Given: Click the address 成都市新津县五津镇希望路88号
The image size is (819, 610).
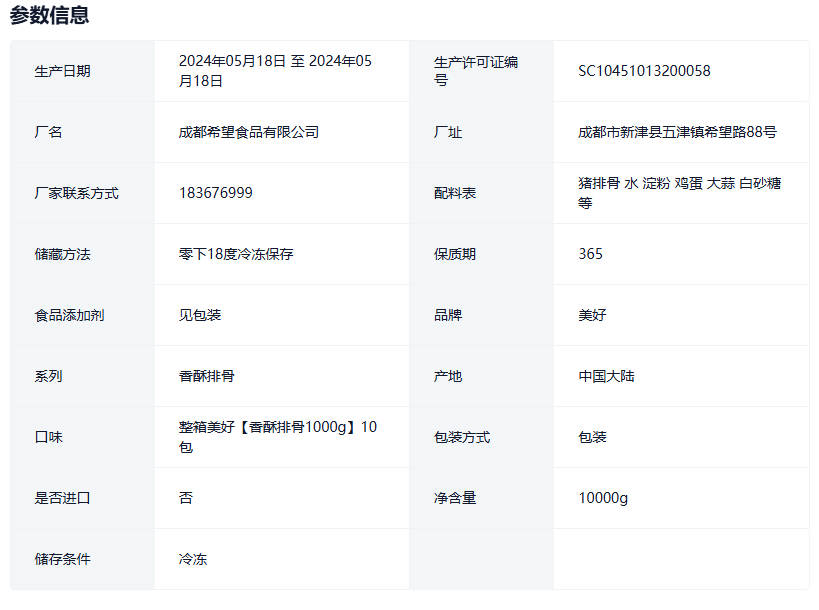Looking at the screenshot, I should 677,132.
